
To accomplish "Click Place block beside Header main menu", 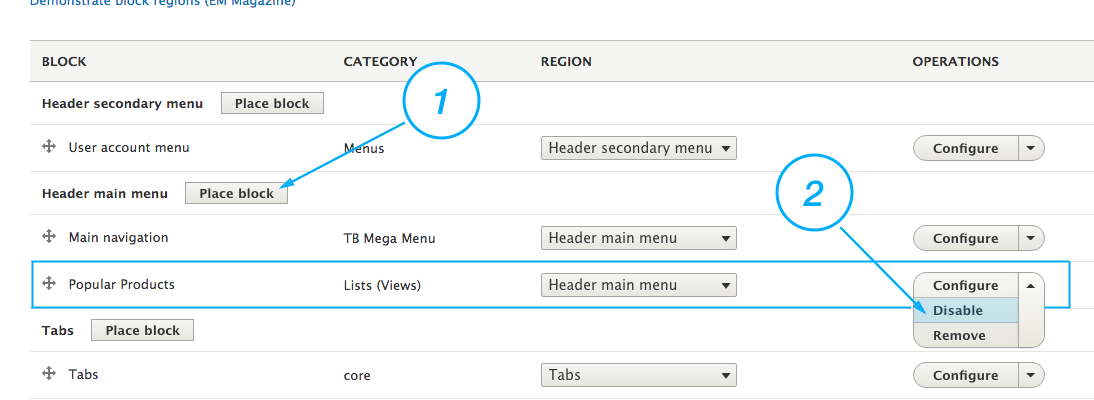I will (237, 193).
